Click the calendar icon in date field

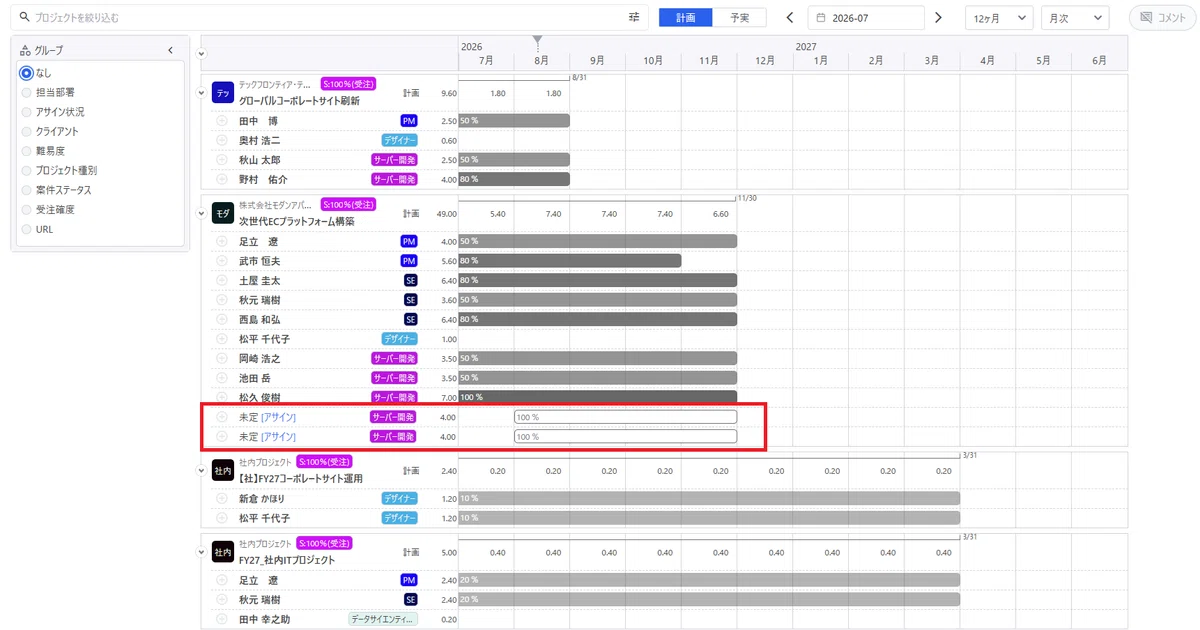point(821,18)
